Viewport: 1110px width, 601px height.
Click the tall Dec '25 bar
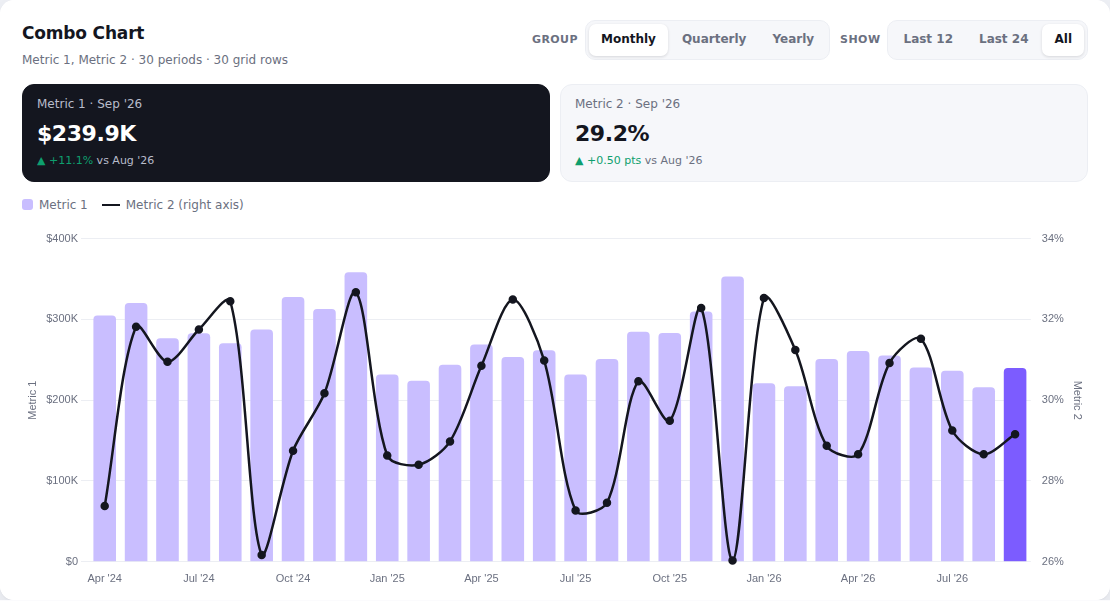(x=733, y=419)
